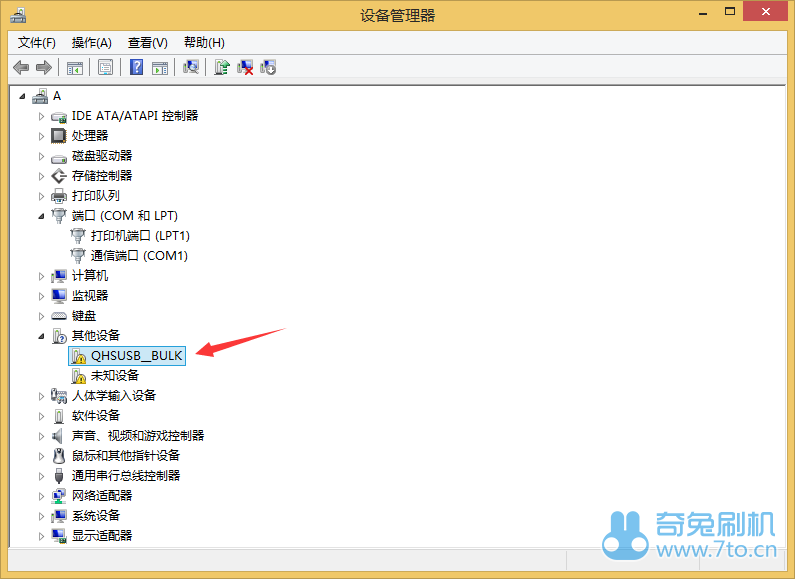
Task: Open the 帮助(H) menu
Action: tap(204, 43)
